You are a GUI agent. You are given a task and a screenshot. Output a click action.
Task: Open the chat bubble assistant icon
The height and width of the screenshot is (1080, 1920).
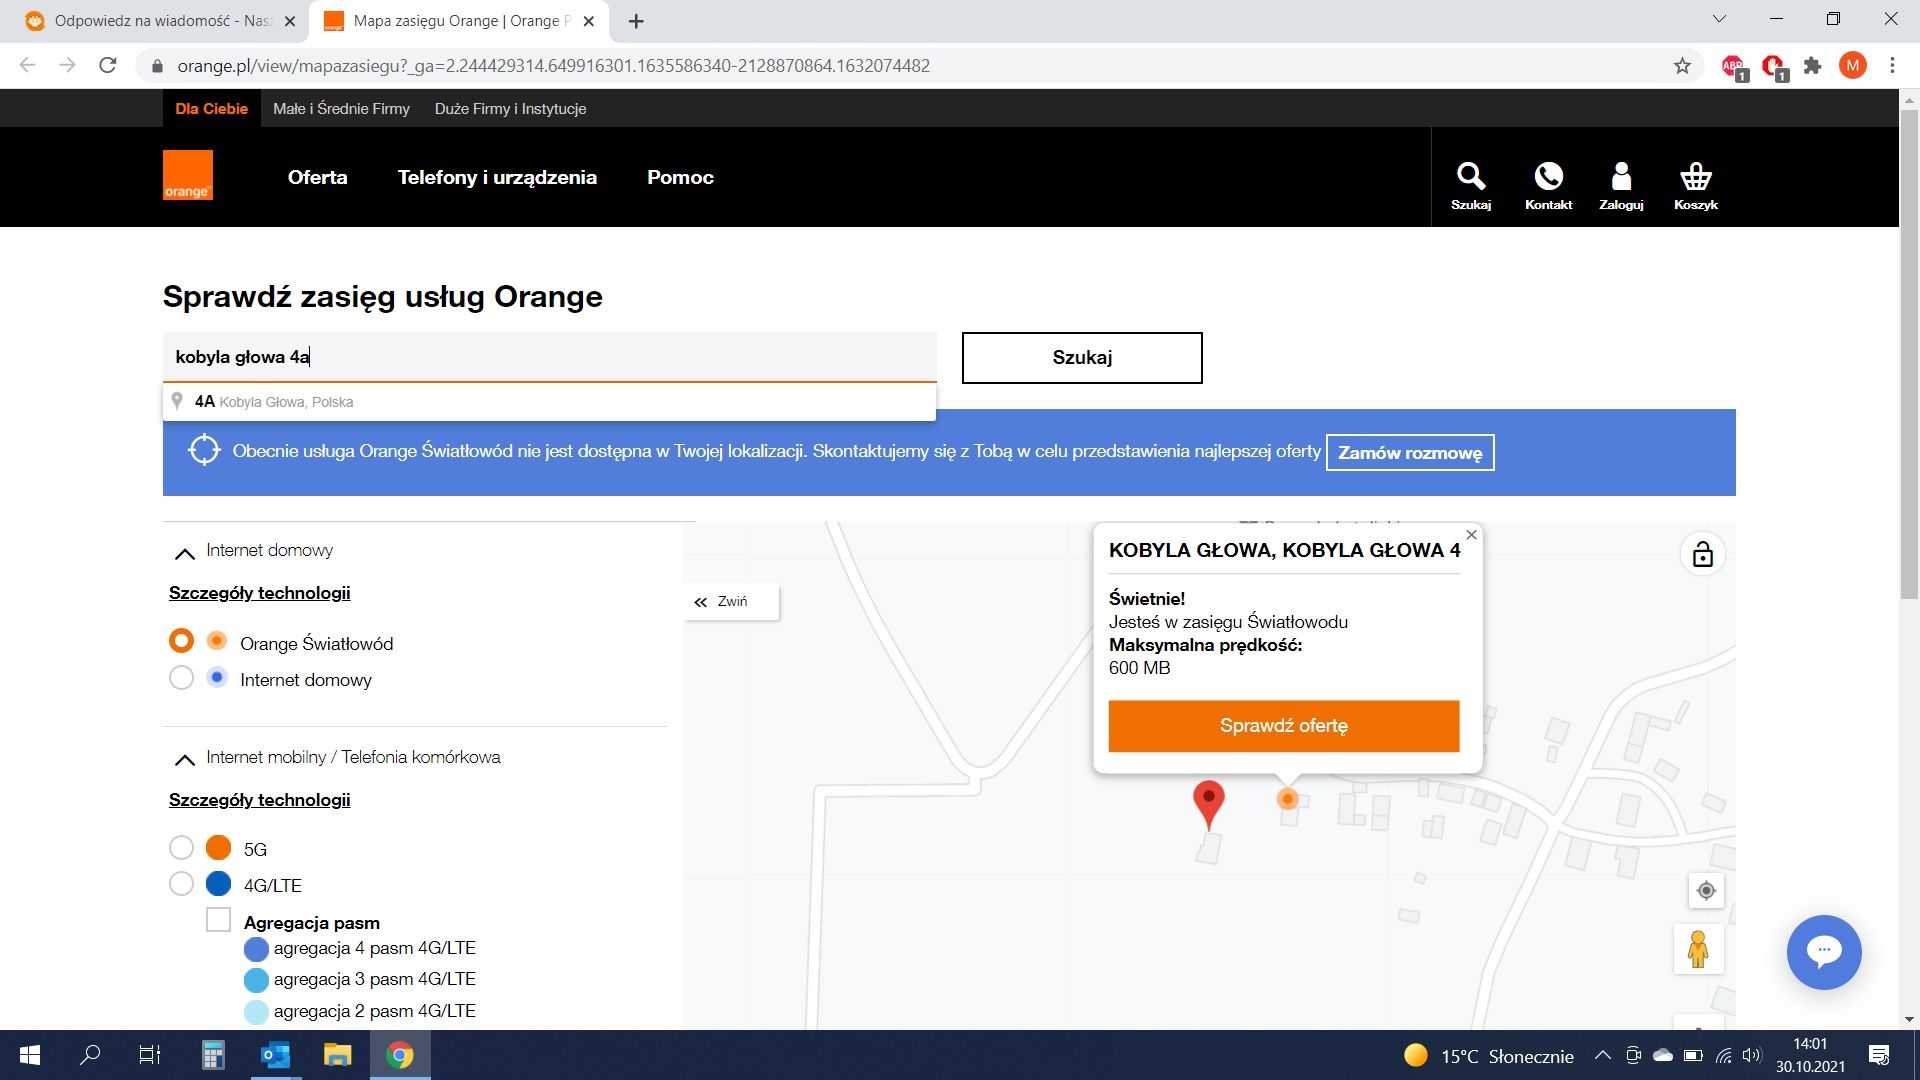[x=1823, y=952]
